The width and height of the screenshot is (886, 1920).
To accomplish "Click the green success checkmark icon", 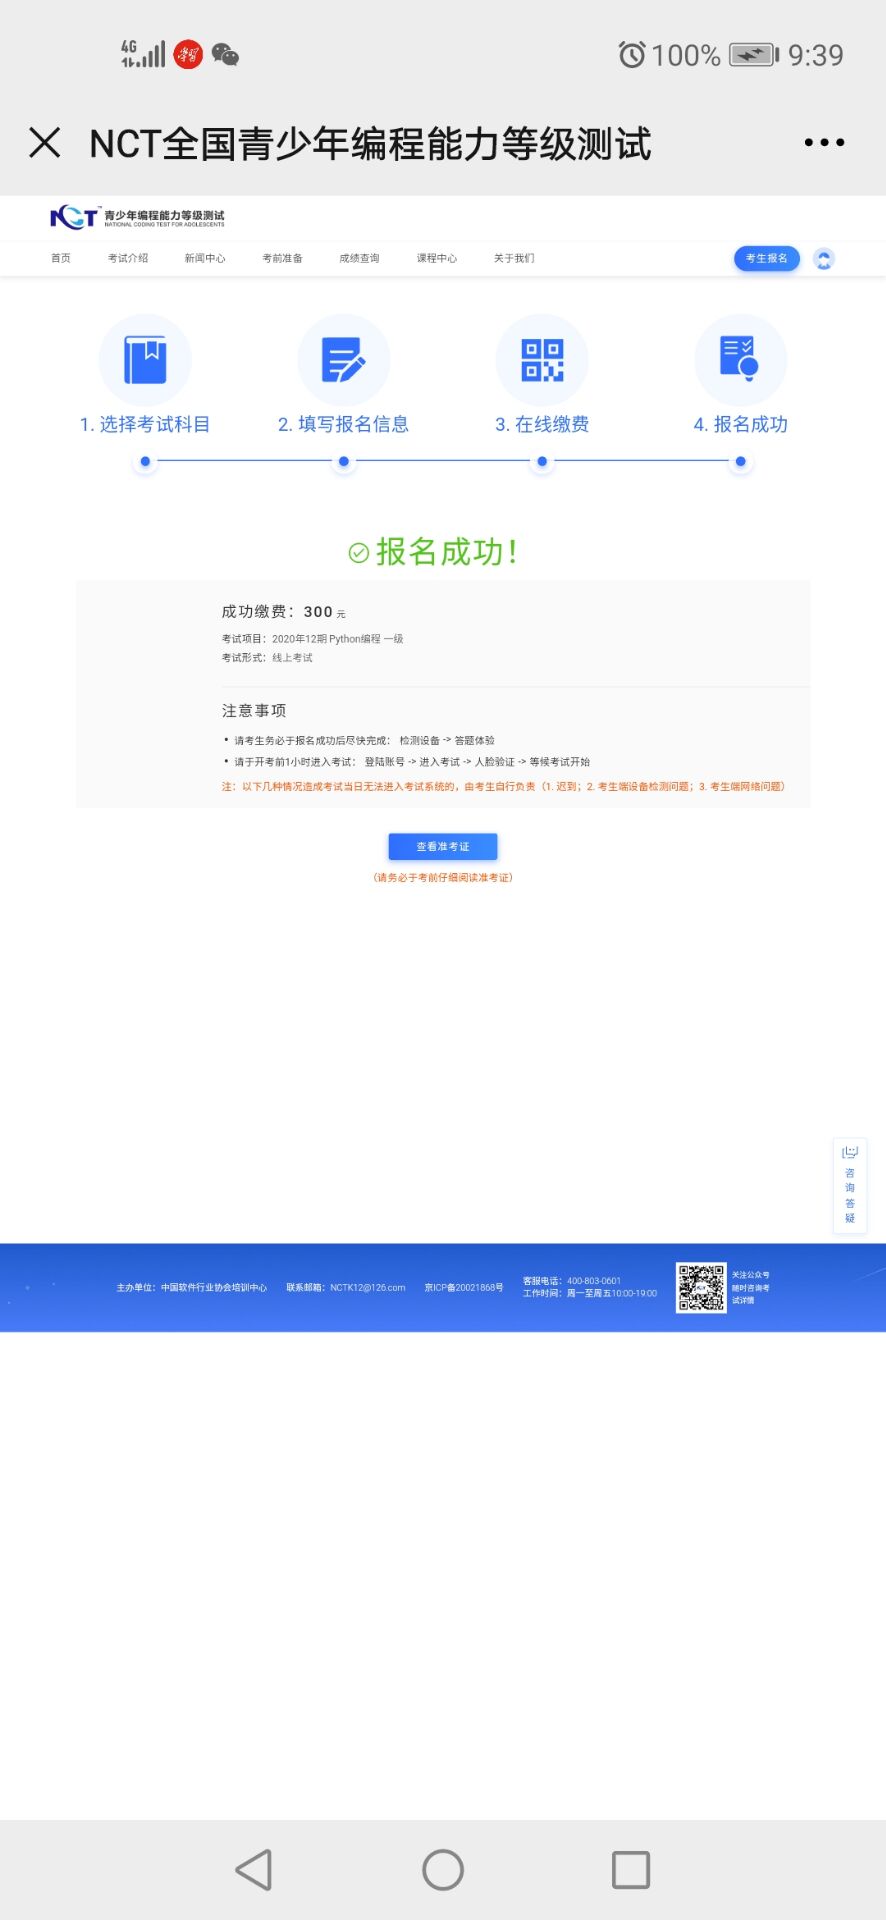I will click(358, 553).
